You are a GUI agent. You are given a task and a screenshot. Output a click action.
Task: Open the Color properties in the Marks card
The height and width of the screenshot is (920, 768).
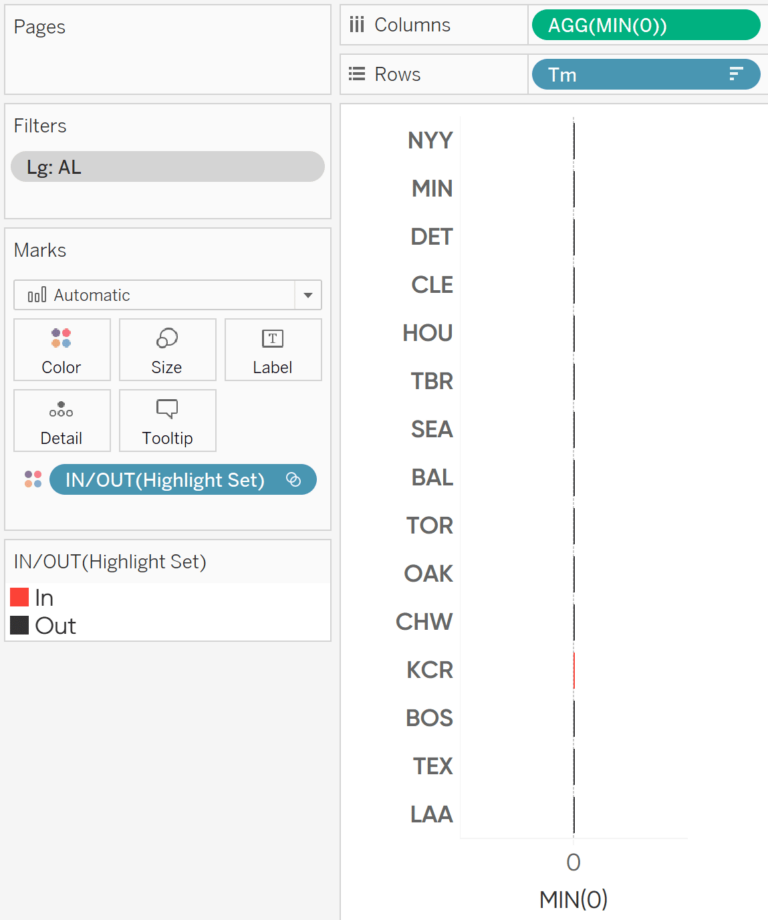click(61, 350)
